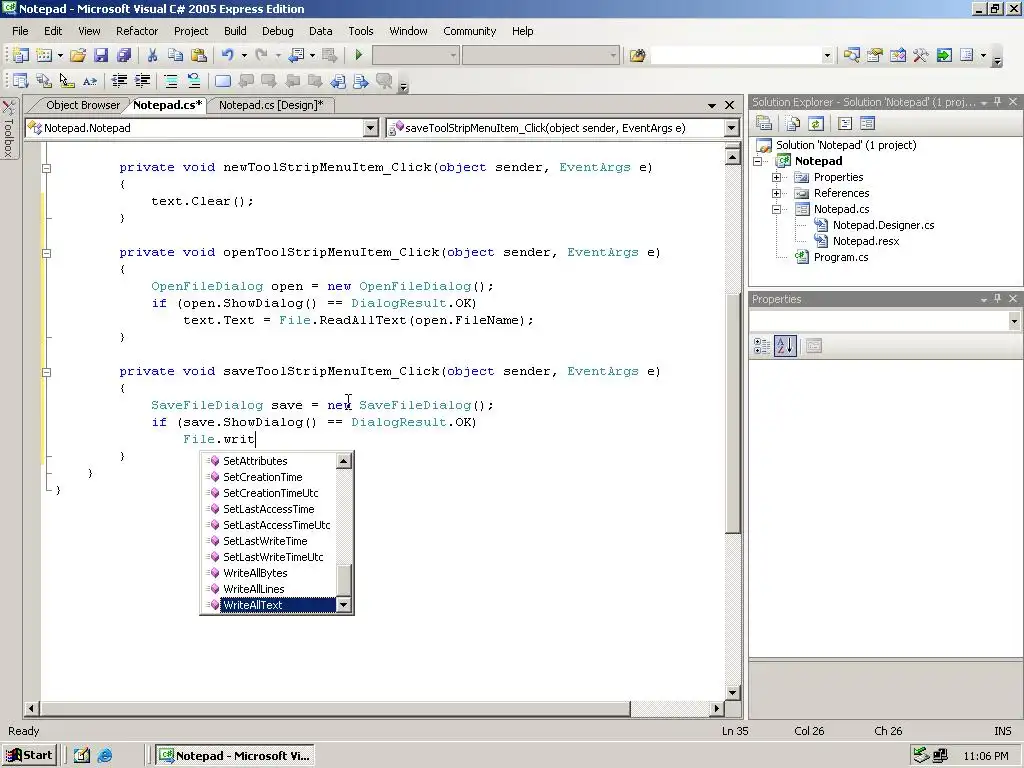The height and width of the screenshot is (768, 1024).
Task: Click Solution Explorer's View Designer icon
Action: tap(867, 123)
